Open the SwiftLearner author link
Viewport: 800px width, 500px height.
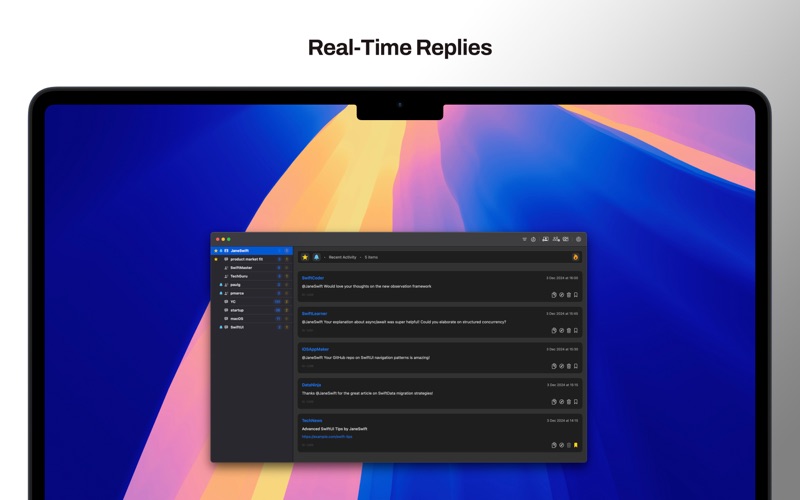tap(314, 314)
